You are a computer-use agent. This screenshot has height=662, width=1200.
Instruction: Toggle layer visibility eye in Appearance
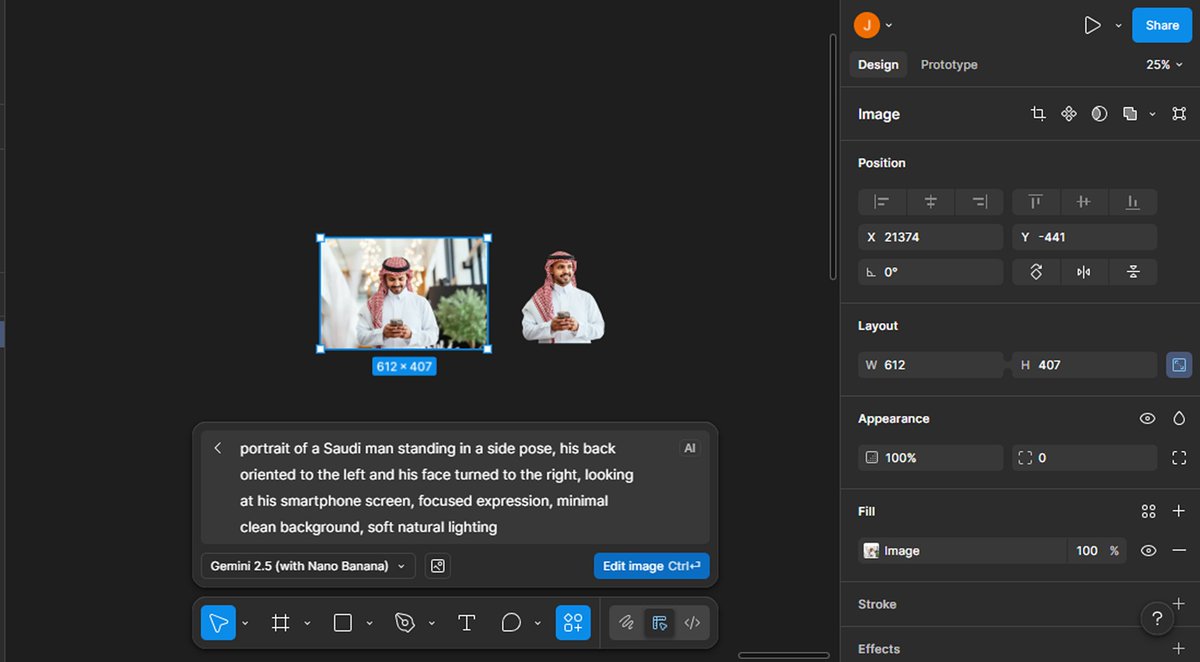[x=1148, y=419]
